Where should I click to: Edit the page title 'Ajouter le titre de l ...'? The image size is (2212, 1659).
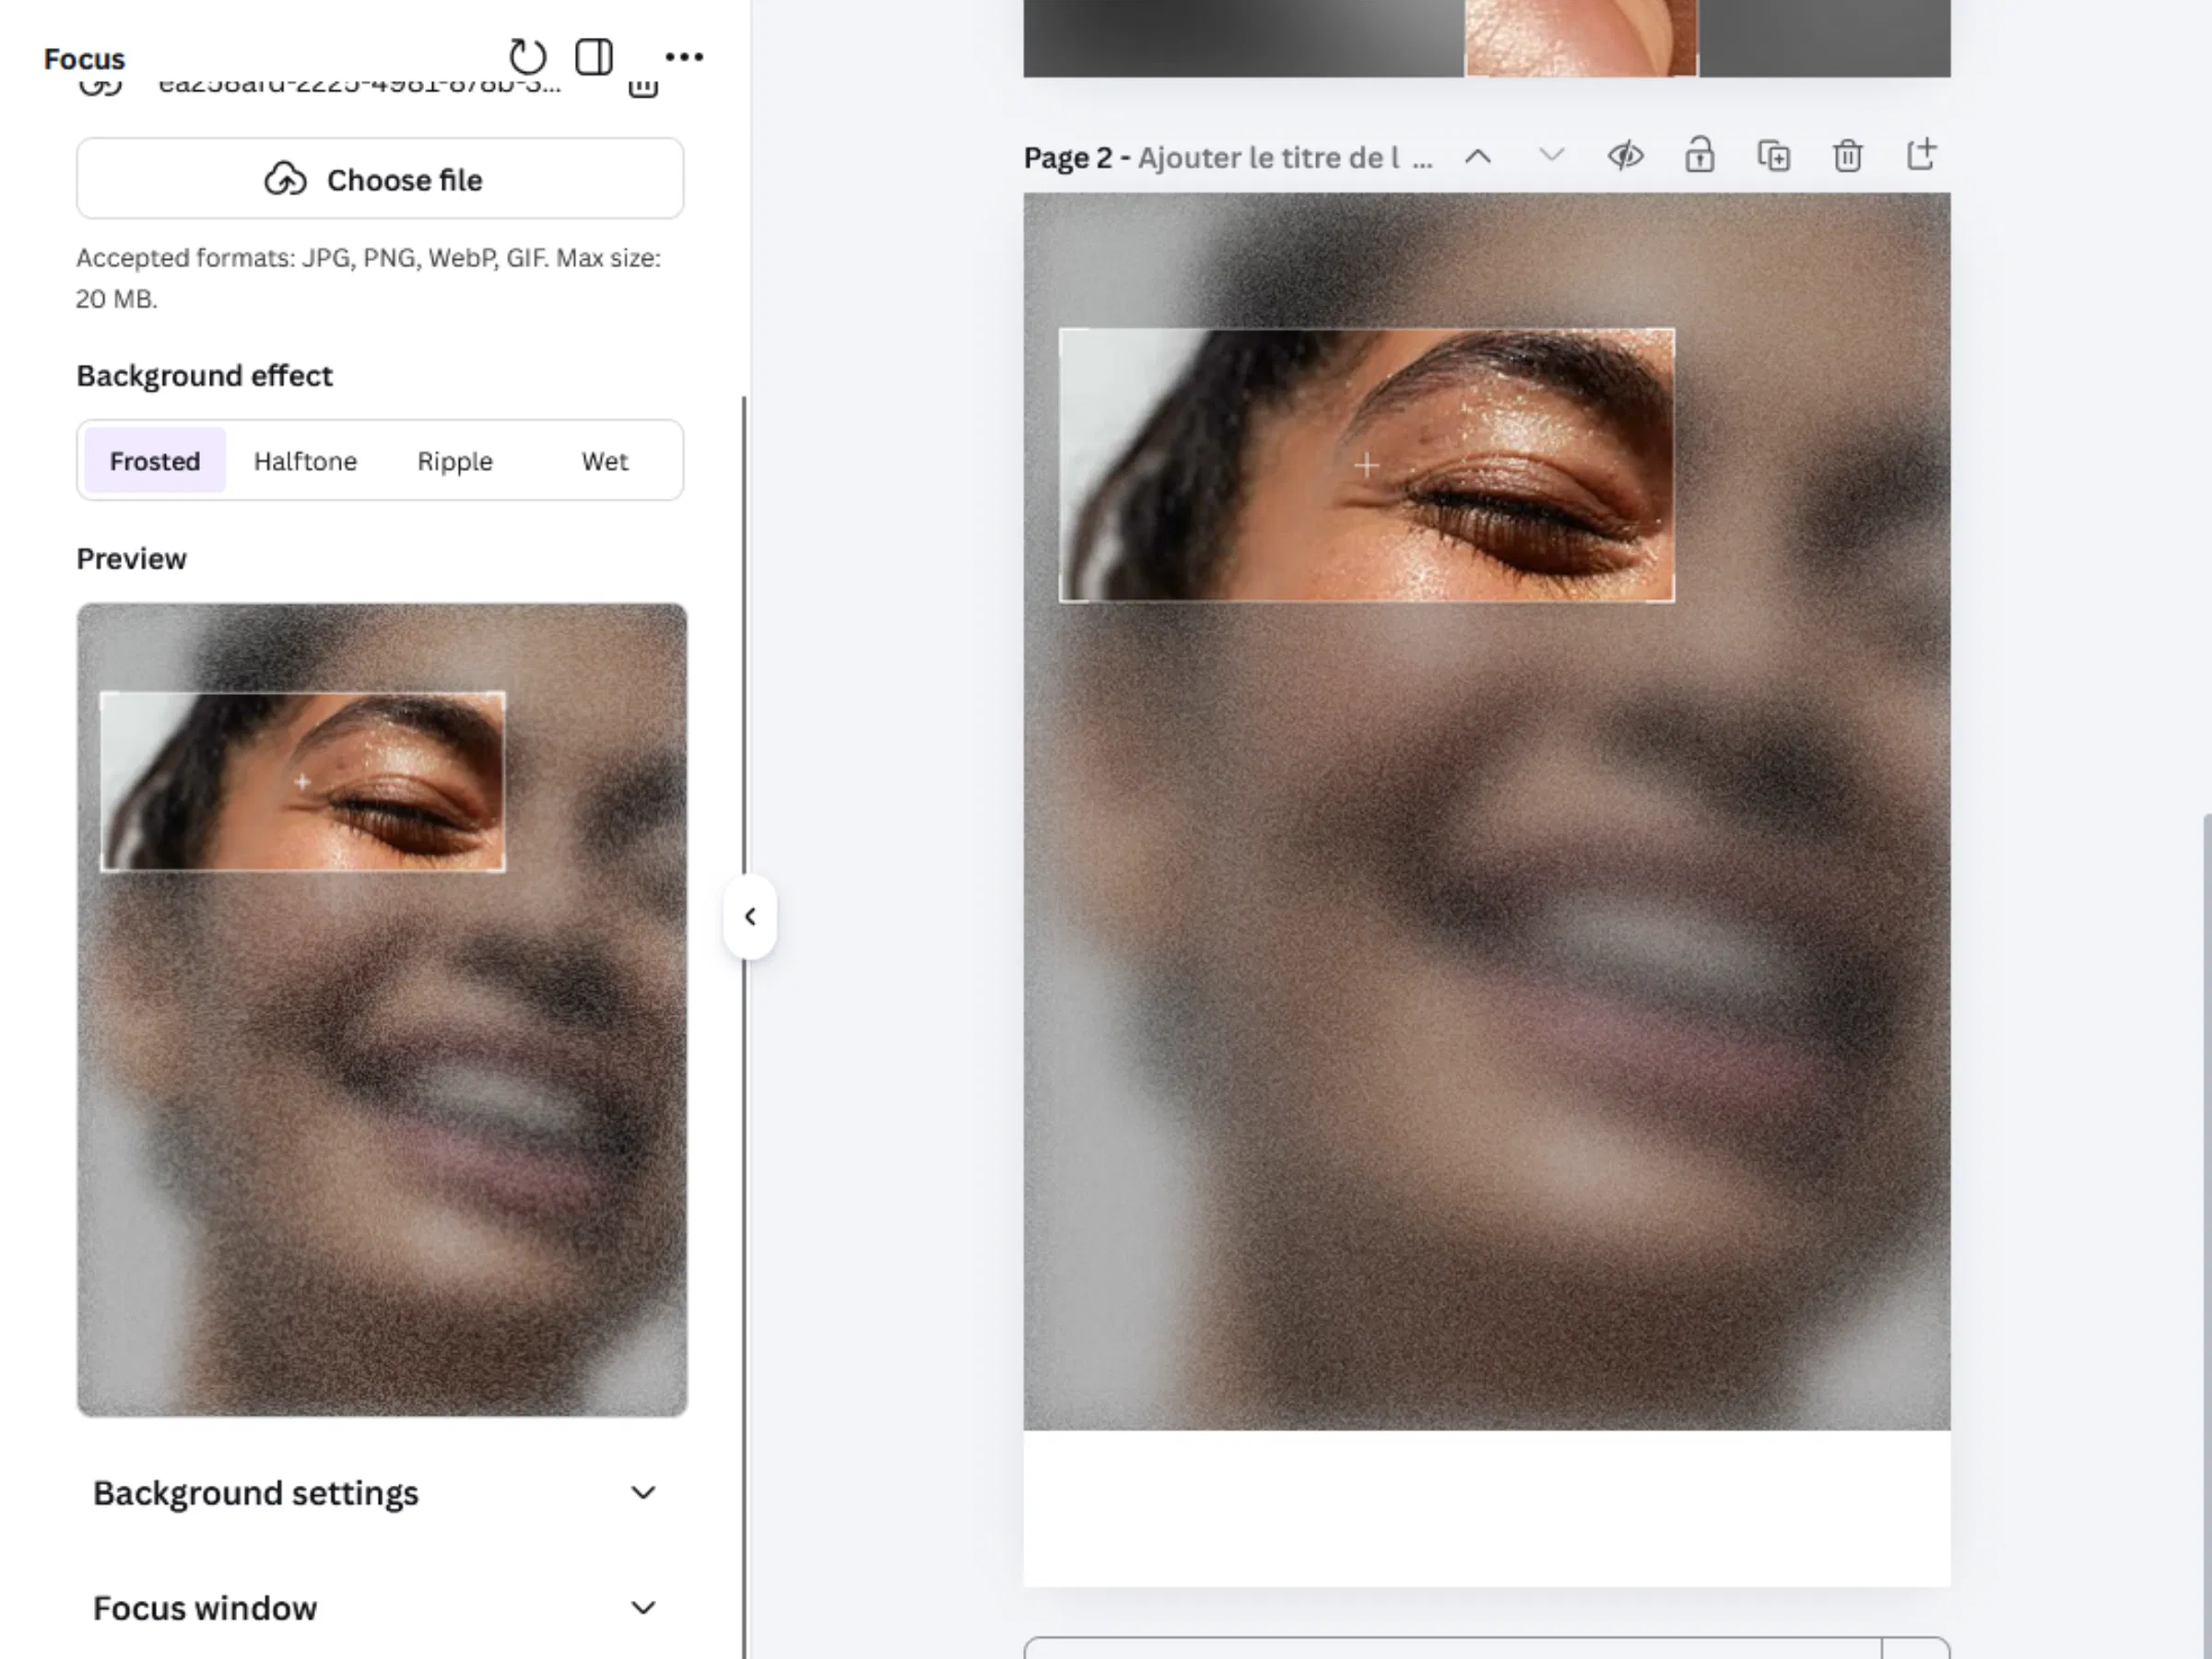(x=1285, y=158)
